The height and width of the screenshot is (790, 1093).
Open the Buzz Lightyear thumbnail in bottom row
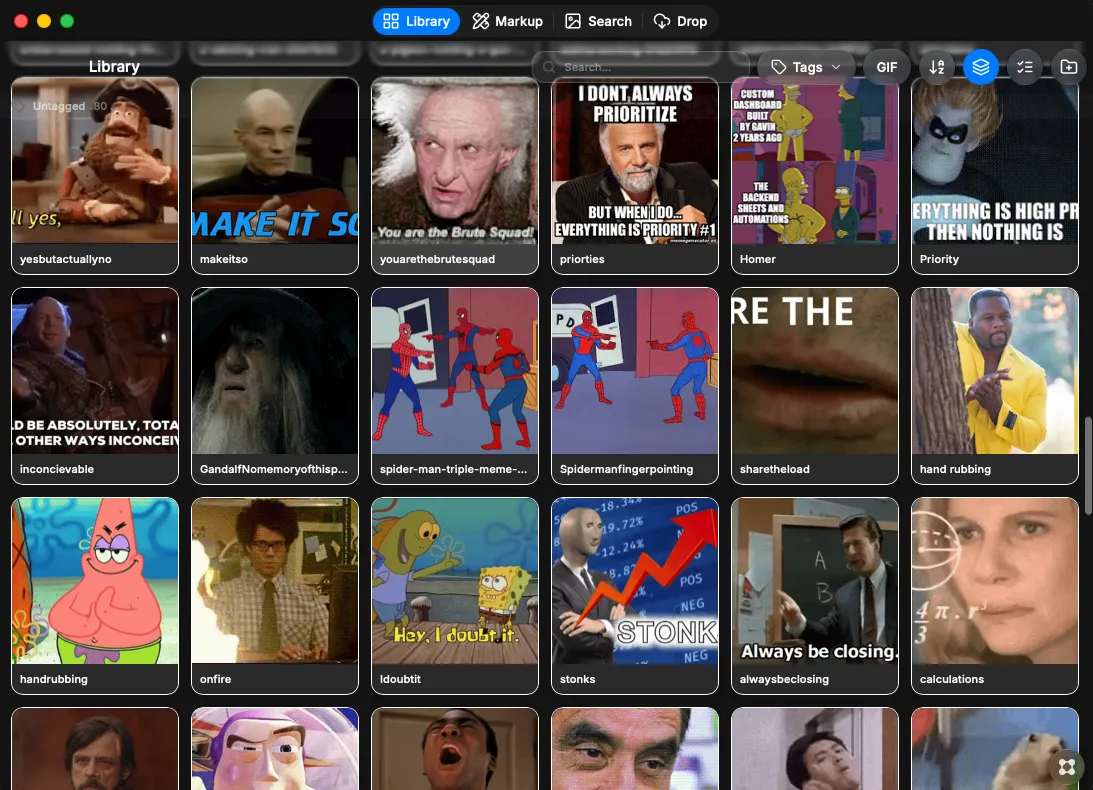[275, 749]
